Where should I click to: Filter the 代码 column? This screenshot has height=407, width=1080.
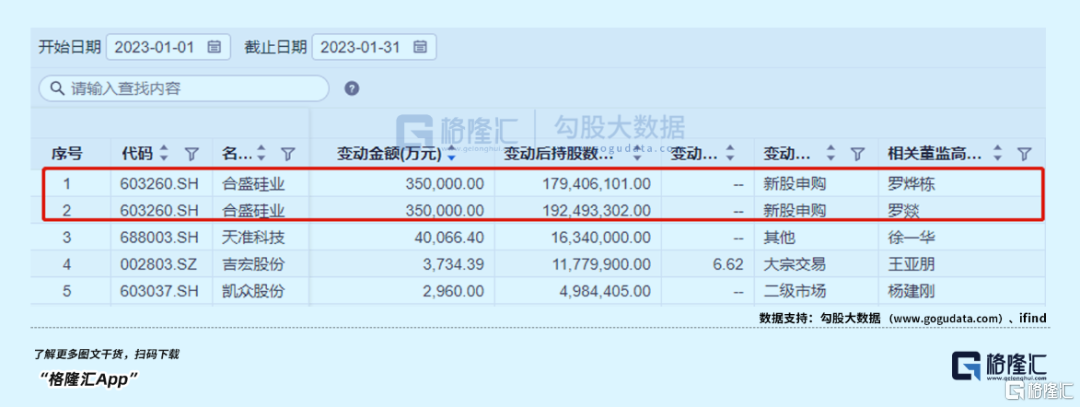click(x=192, y=154)
